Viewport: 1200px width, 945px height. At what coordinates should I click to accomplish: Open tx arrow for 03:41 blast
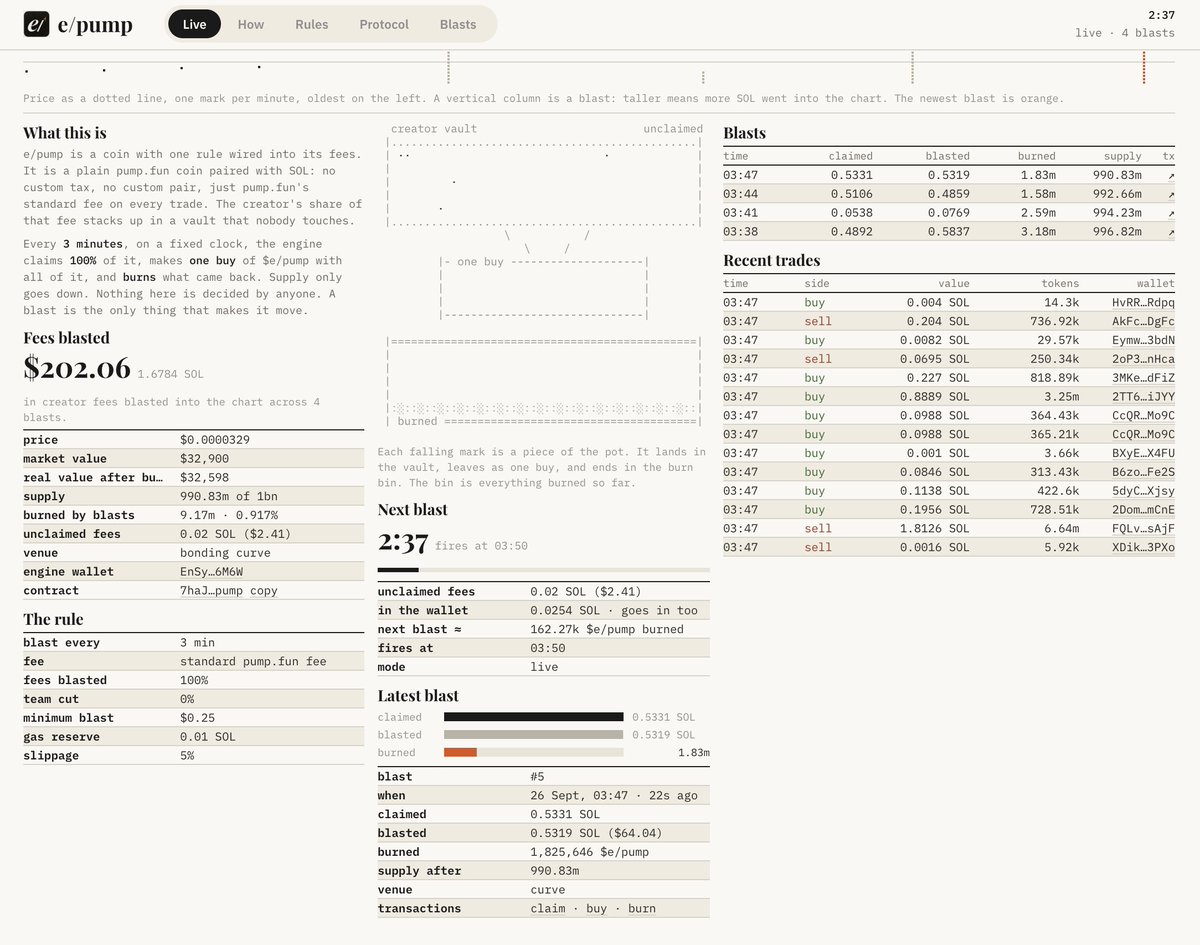(x=1170, y=213)
